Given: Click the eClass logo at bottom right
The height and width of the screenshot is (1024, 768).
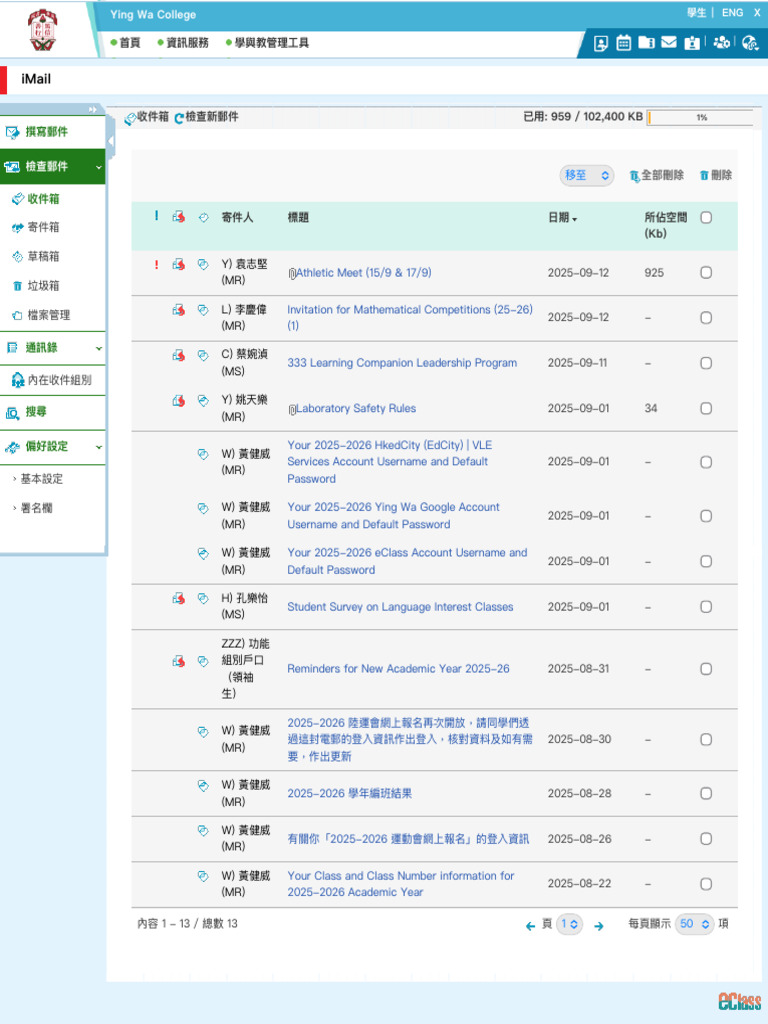Looking at the screenshot, I should coord(739,1001).
